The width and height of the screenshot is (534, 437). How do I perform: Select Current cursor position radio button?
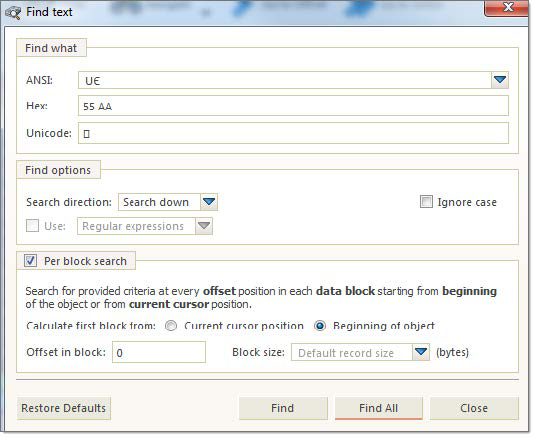[171, 326]
